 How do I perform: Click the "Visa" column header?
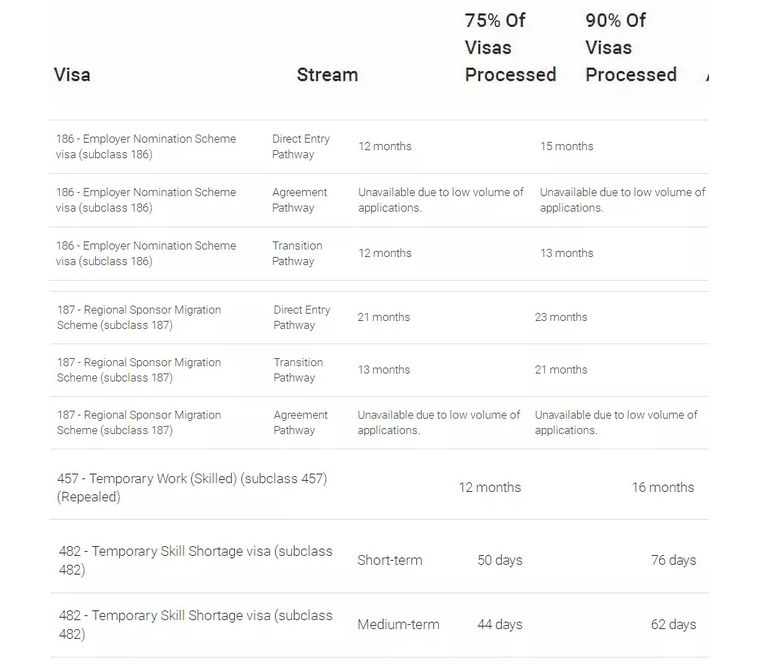(72, 75)
